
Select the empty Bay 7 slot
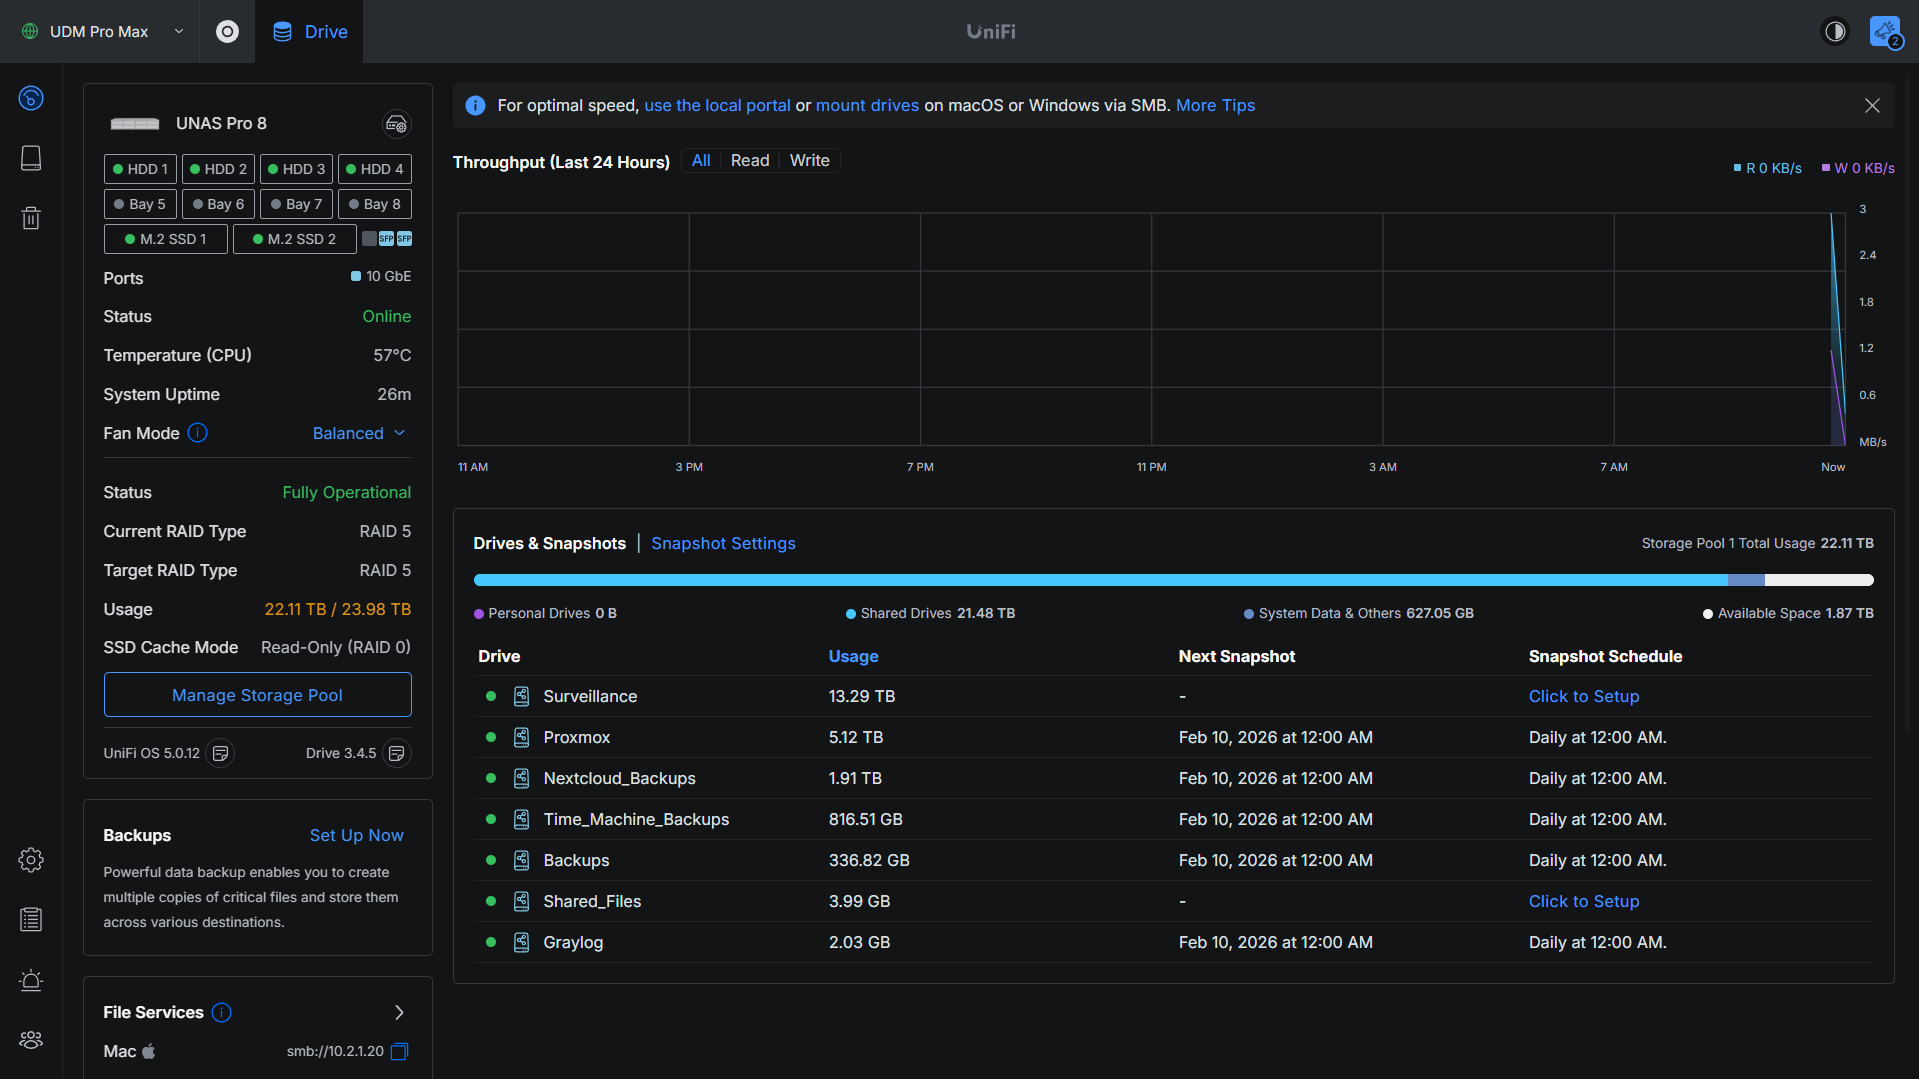[x=296, y=204]
